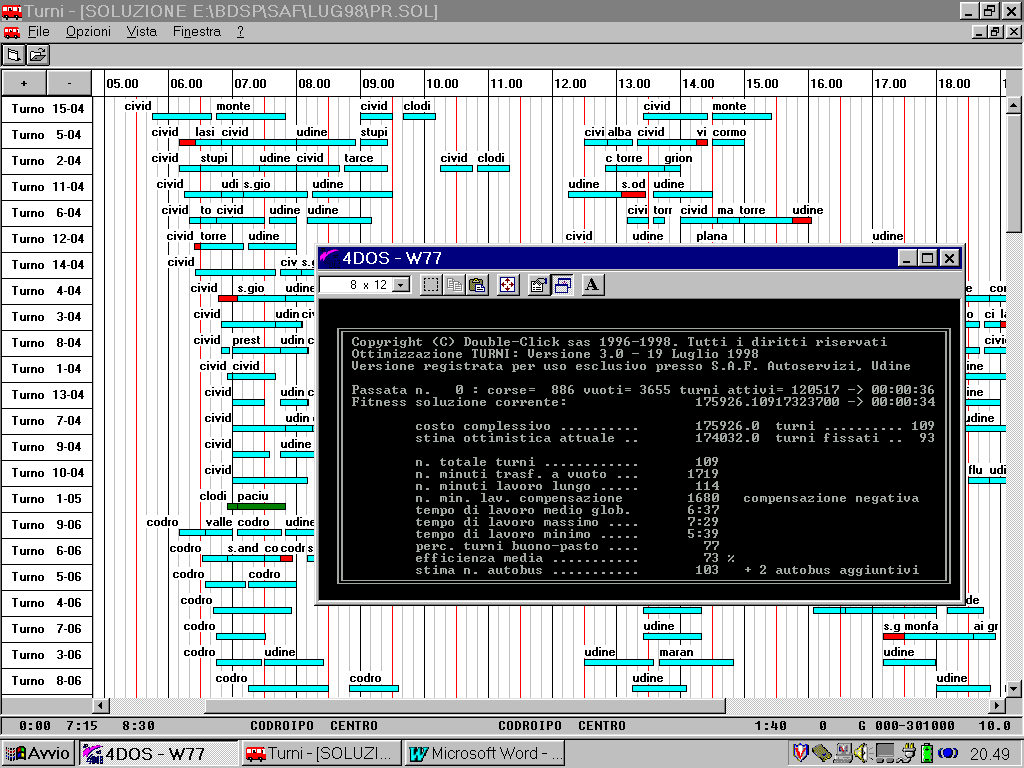The height and width of the screenshot is (768, 1024).
Task: Open the 8 x 12 font size dropdown in 4DOS
Action: [x=402, y=285]
